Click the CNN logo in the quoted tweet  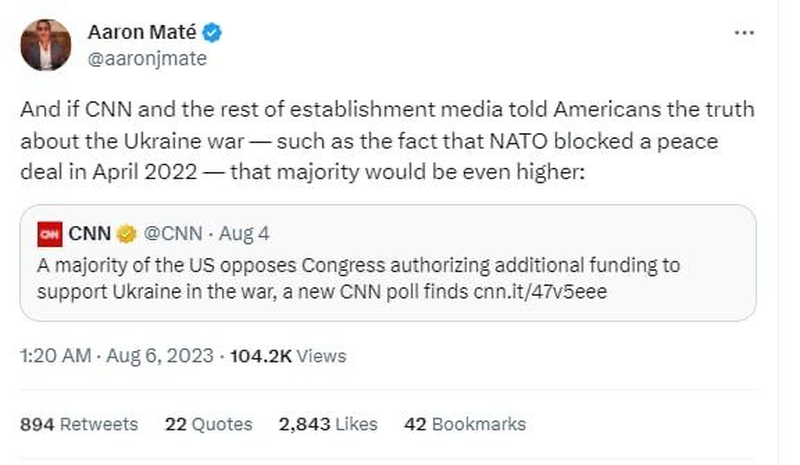pos(50,235)
